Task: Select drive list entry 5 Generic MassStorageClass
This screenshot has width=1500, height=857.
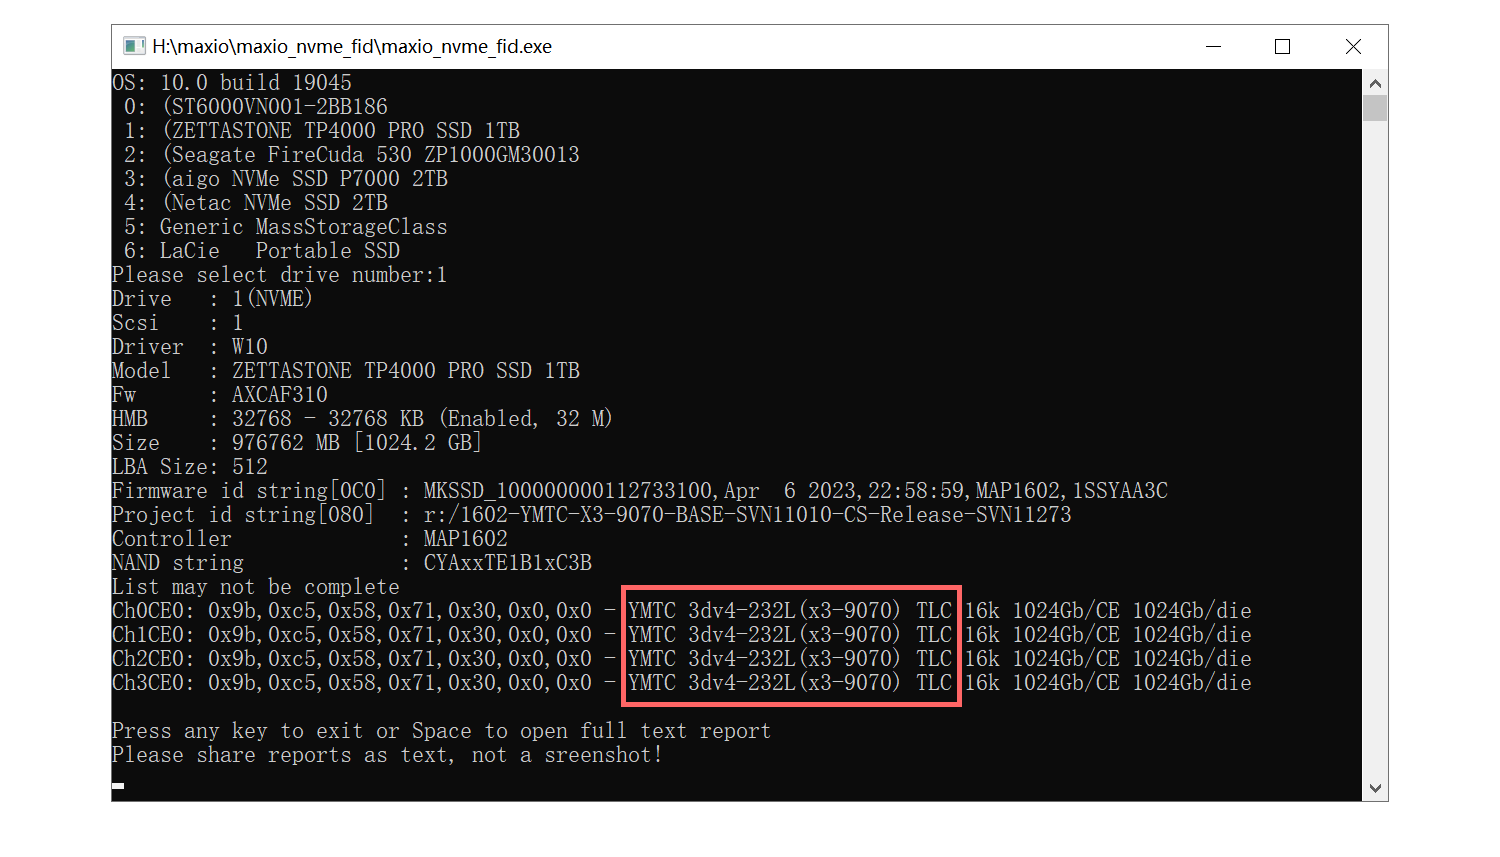Action: coord(286,227)
